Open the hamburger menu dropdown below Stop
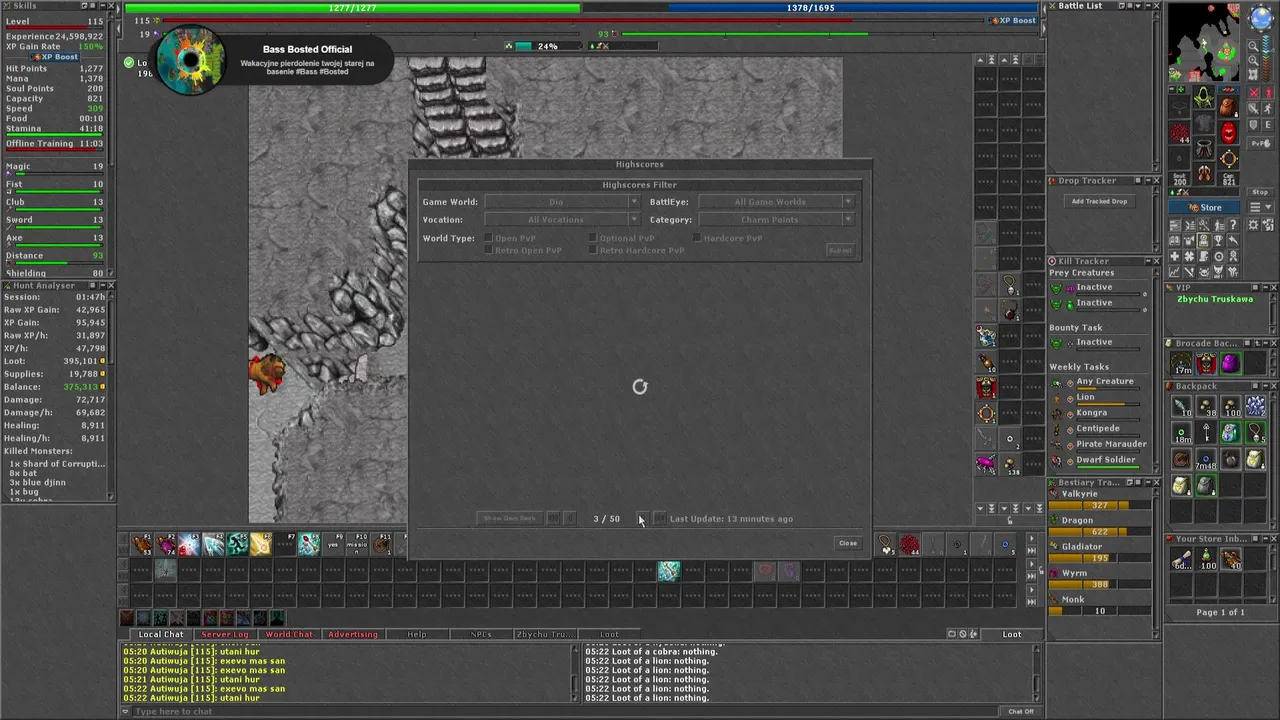This screenshot has height=720, width=1280. (x=1260, y=207)
